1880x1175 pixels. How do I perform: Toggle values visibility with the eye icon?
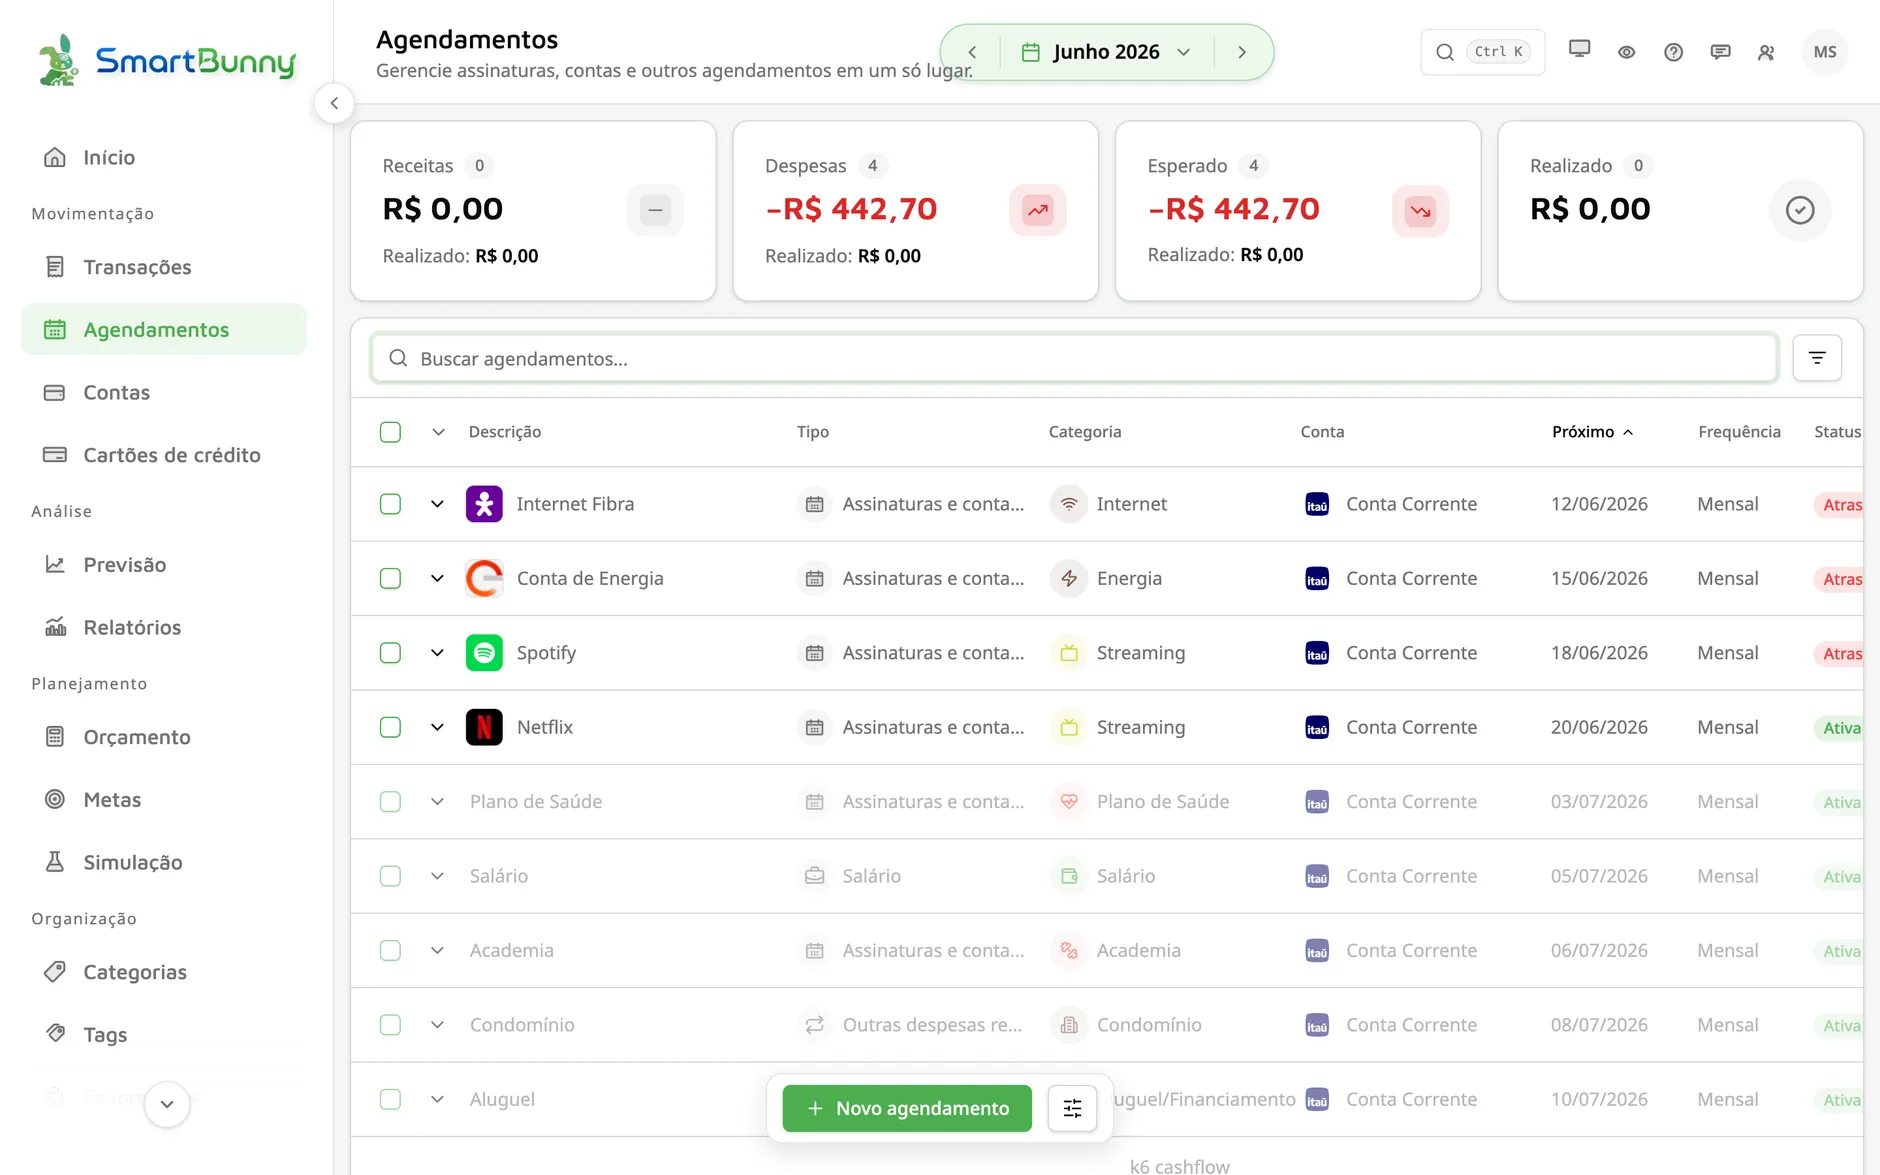click(1627, 52)
